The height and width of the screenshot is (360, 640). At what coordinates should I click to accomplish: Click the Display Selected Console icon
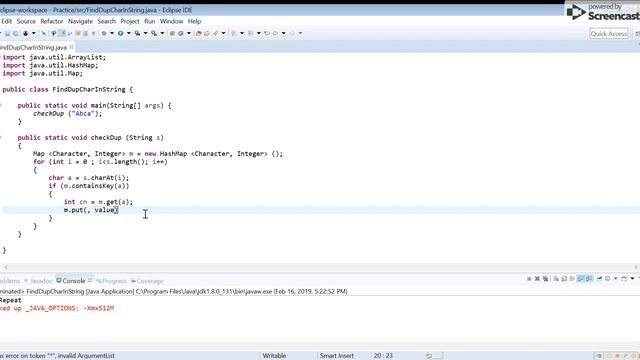coord(607,278)
